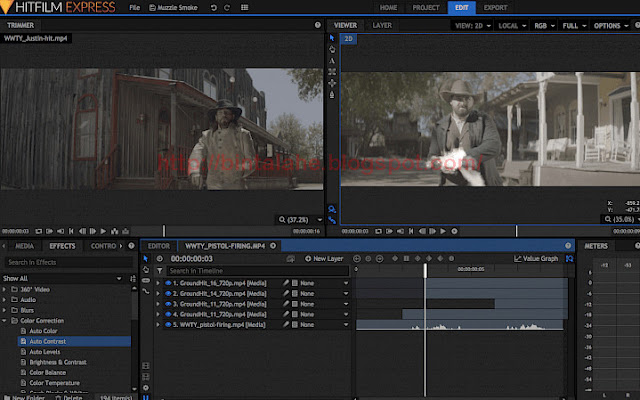Open the File menu

pos(135,7)
